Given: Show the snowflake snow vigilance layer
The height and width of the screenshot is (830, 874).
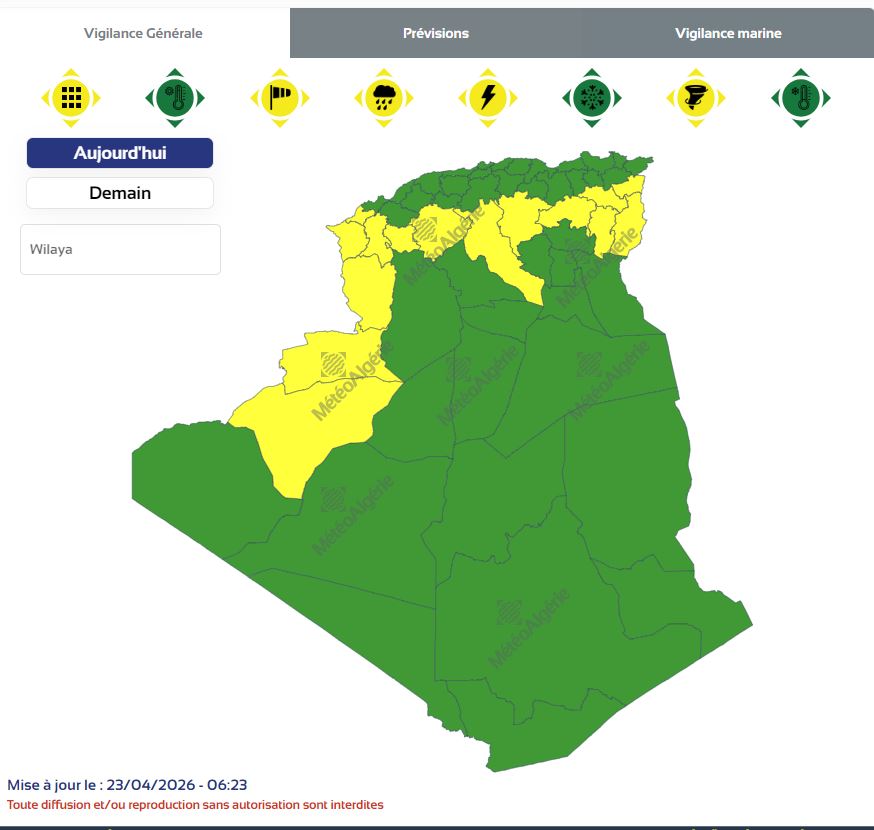Looking at the screenshot, I should [592, 97].
